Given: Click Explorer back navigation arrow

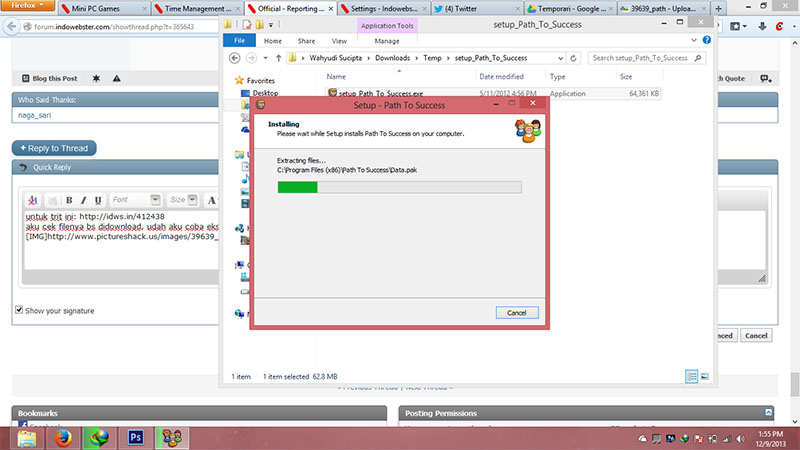Looking at the screenshot, I should [x=235, y=58].
